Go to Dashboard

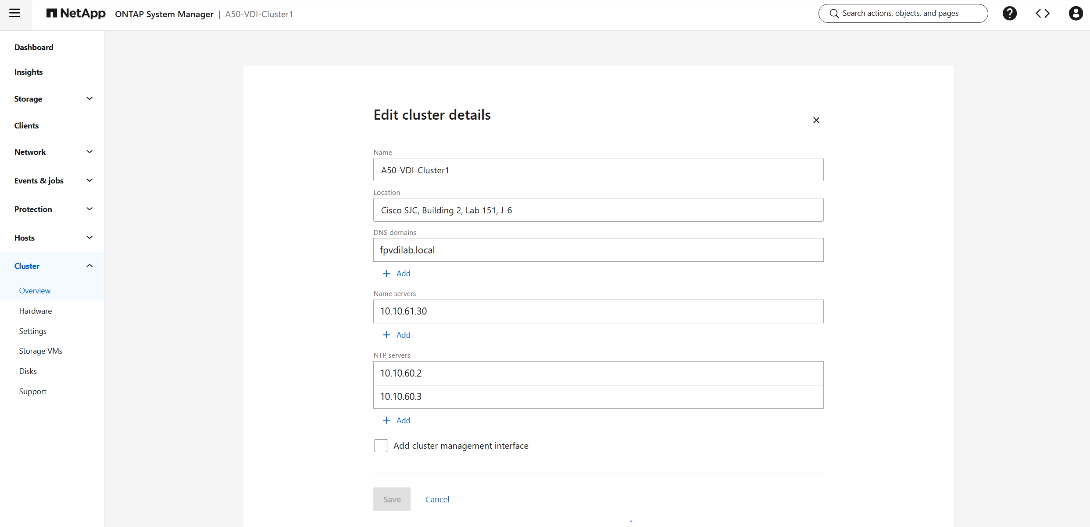33,47
